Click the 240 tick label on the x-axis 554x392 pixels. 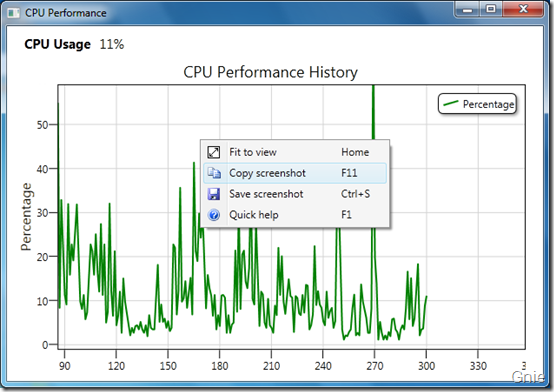(323, 366)
